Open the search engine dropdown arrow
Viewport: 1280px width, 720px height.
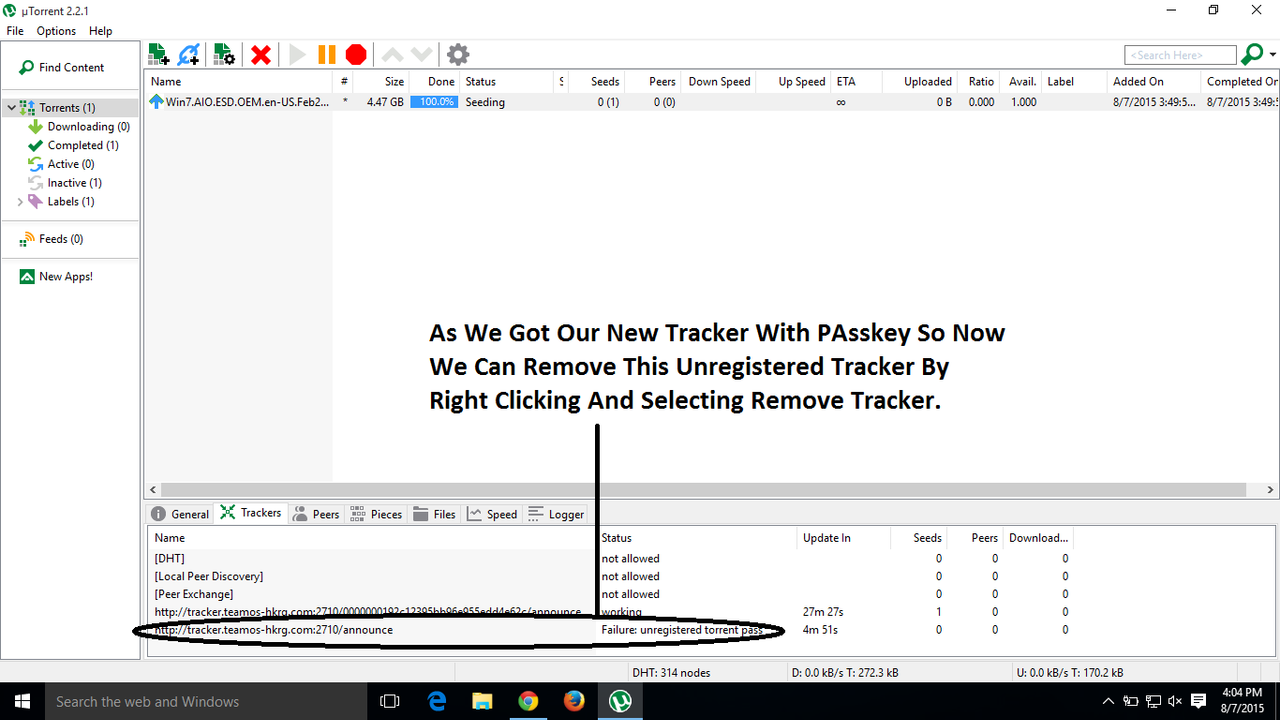pos(1271,56)
